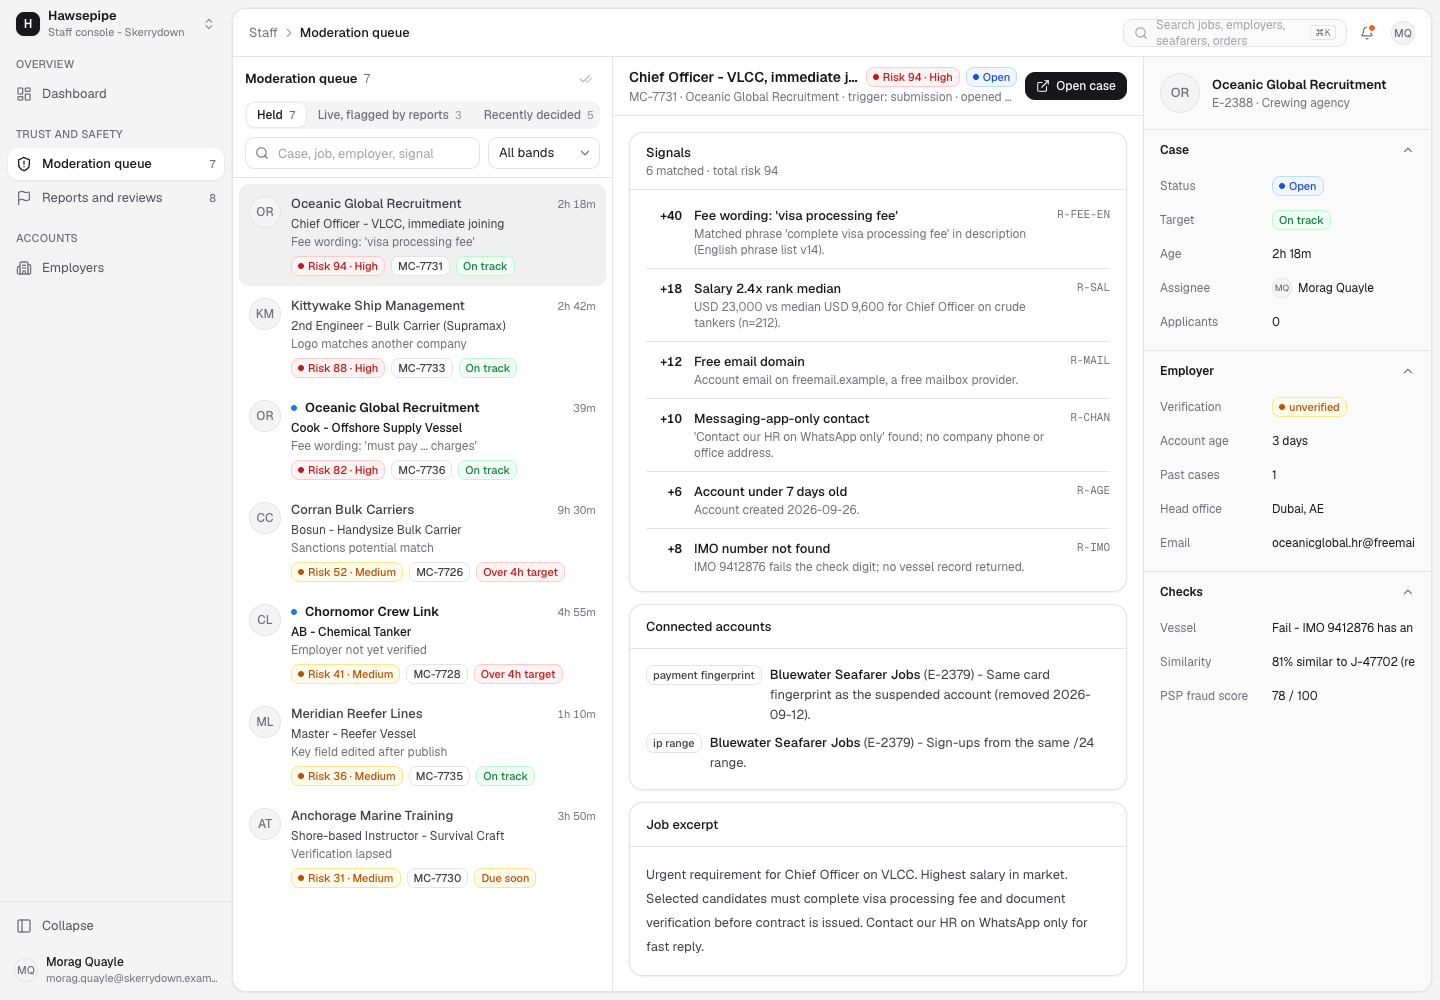Click the Collapse sidebar icon
The height and width of the screenshot is (1000, 1440).
(x=24, y=926)
